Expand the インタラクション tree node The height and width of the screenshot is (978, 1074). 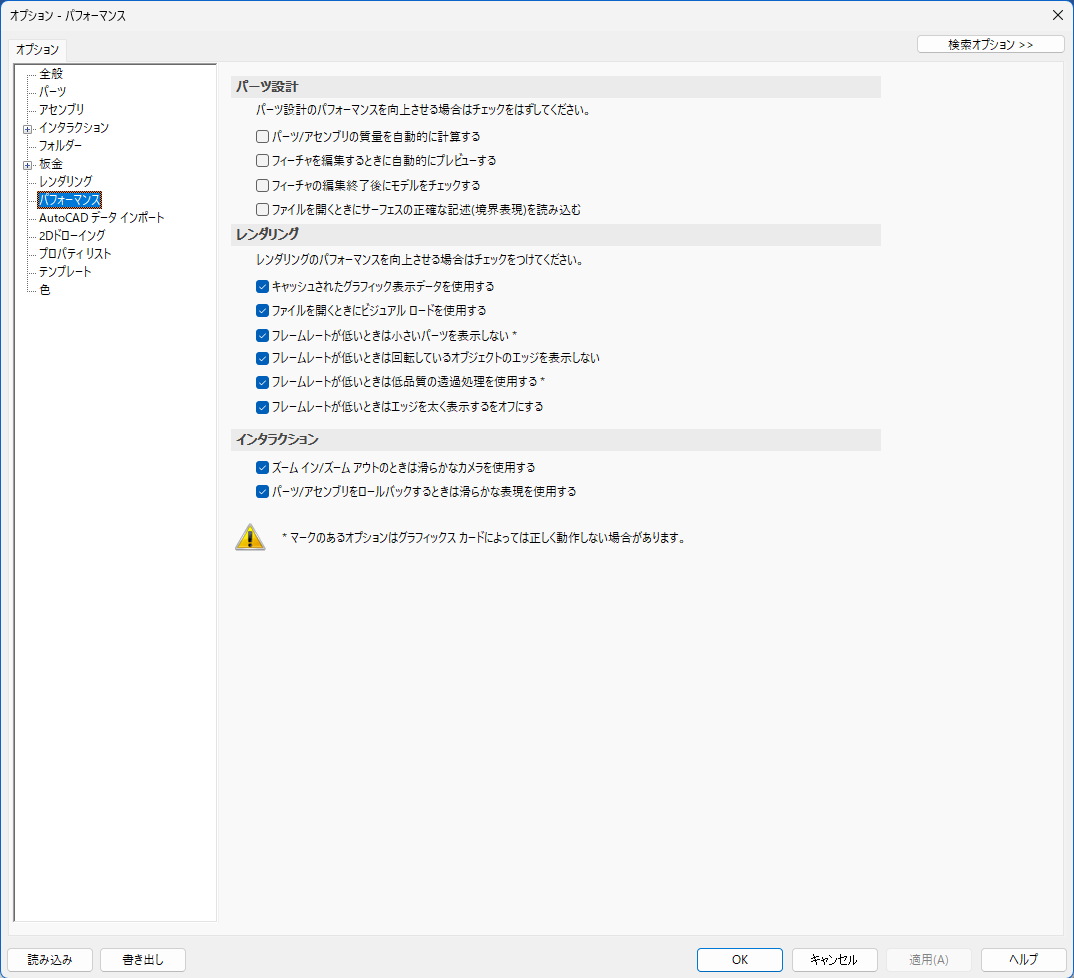click(27, 128)
